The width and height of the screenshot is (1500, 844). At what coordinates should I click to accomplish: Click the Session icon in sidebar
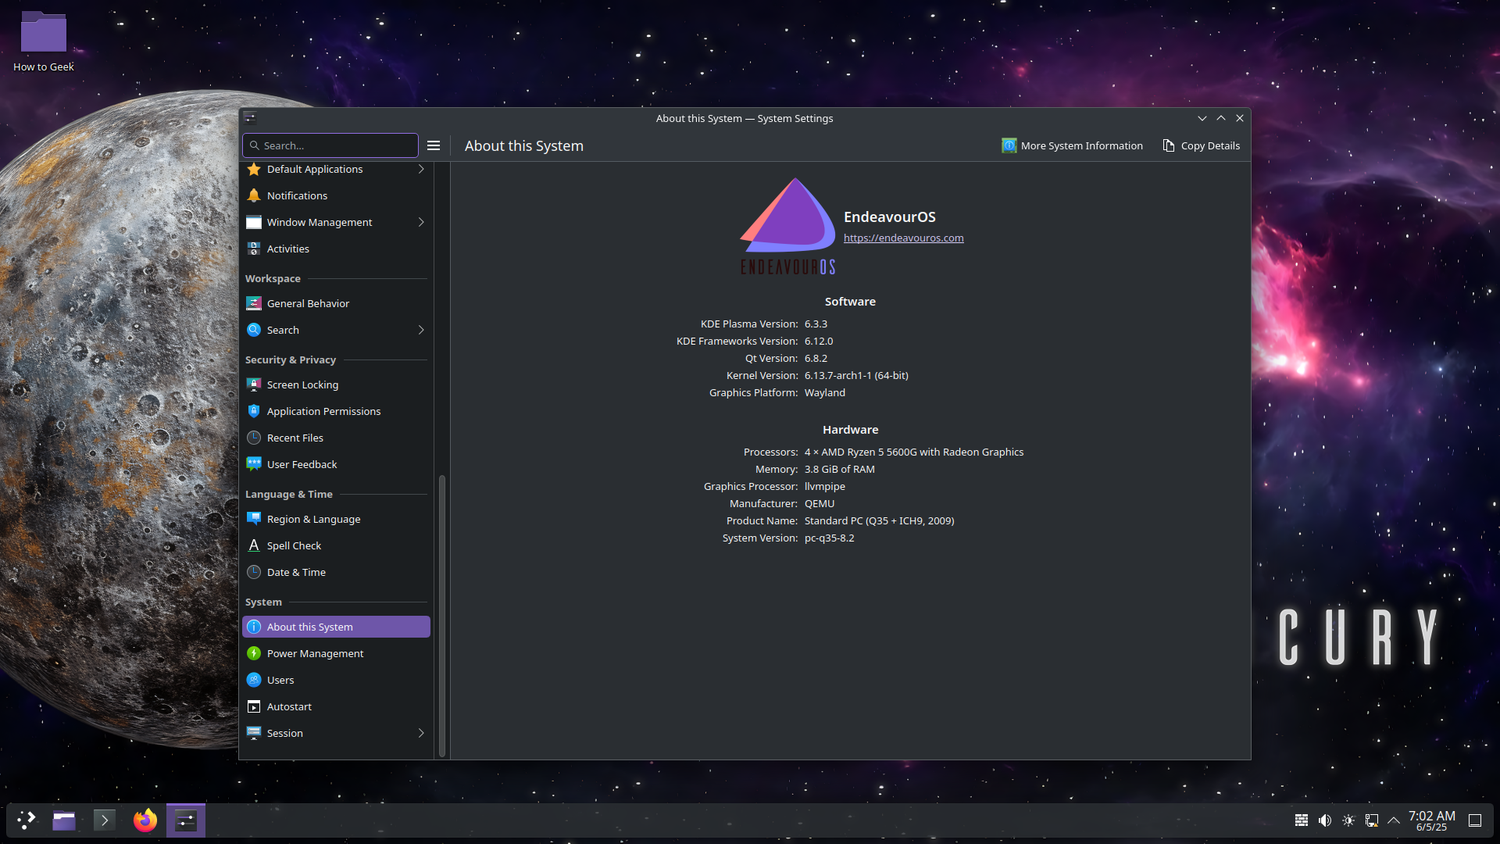click(254, 733)
